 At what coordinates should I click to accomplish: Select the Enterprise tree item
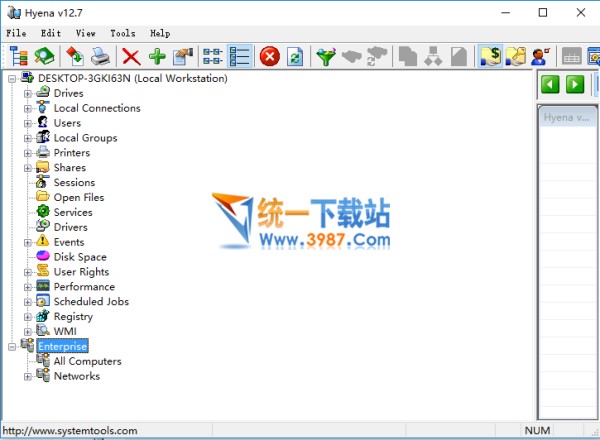click(63, 346)
